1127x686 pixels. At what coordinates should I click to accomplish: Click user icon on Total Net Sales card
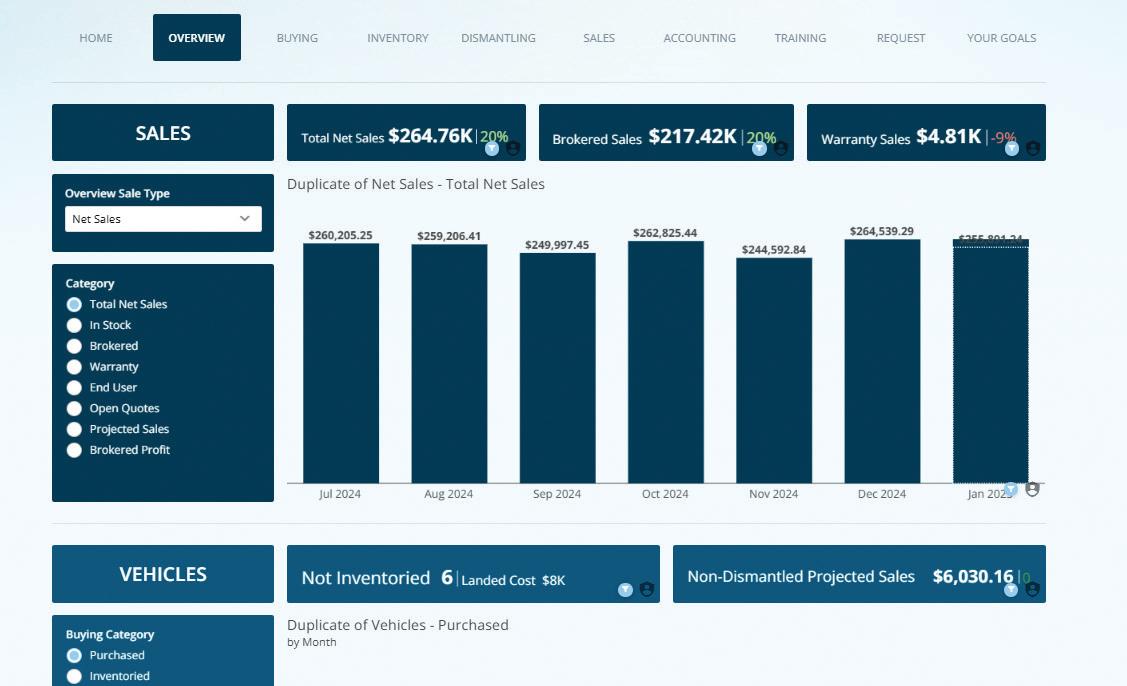pos(512,149)
